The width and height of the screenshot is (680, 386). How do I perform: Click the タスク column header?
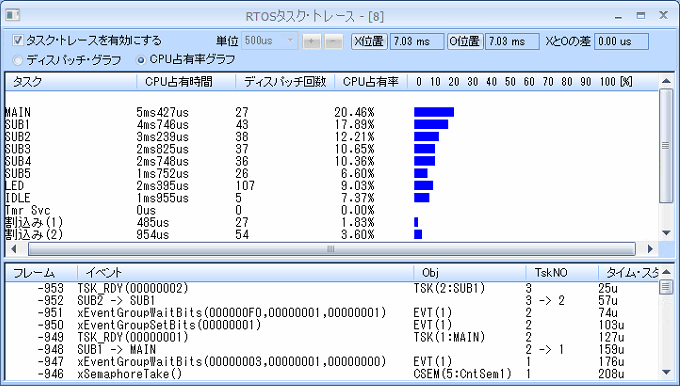coord(71,82)
